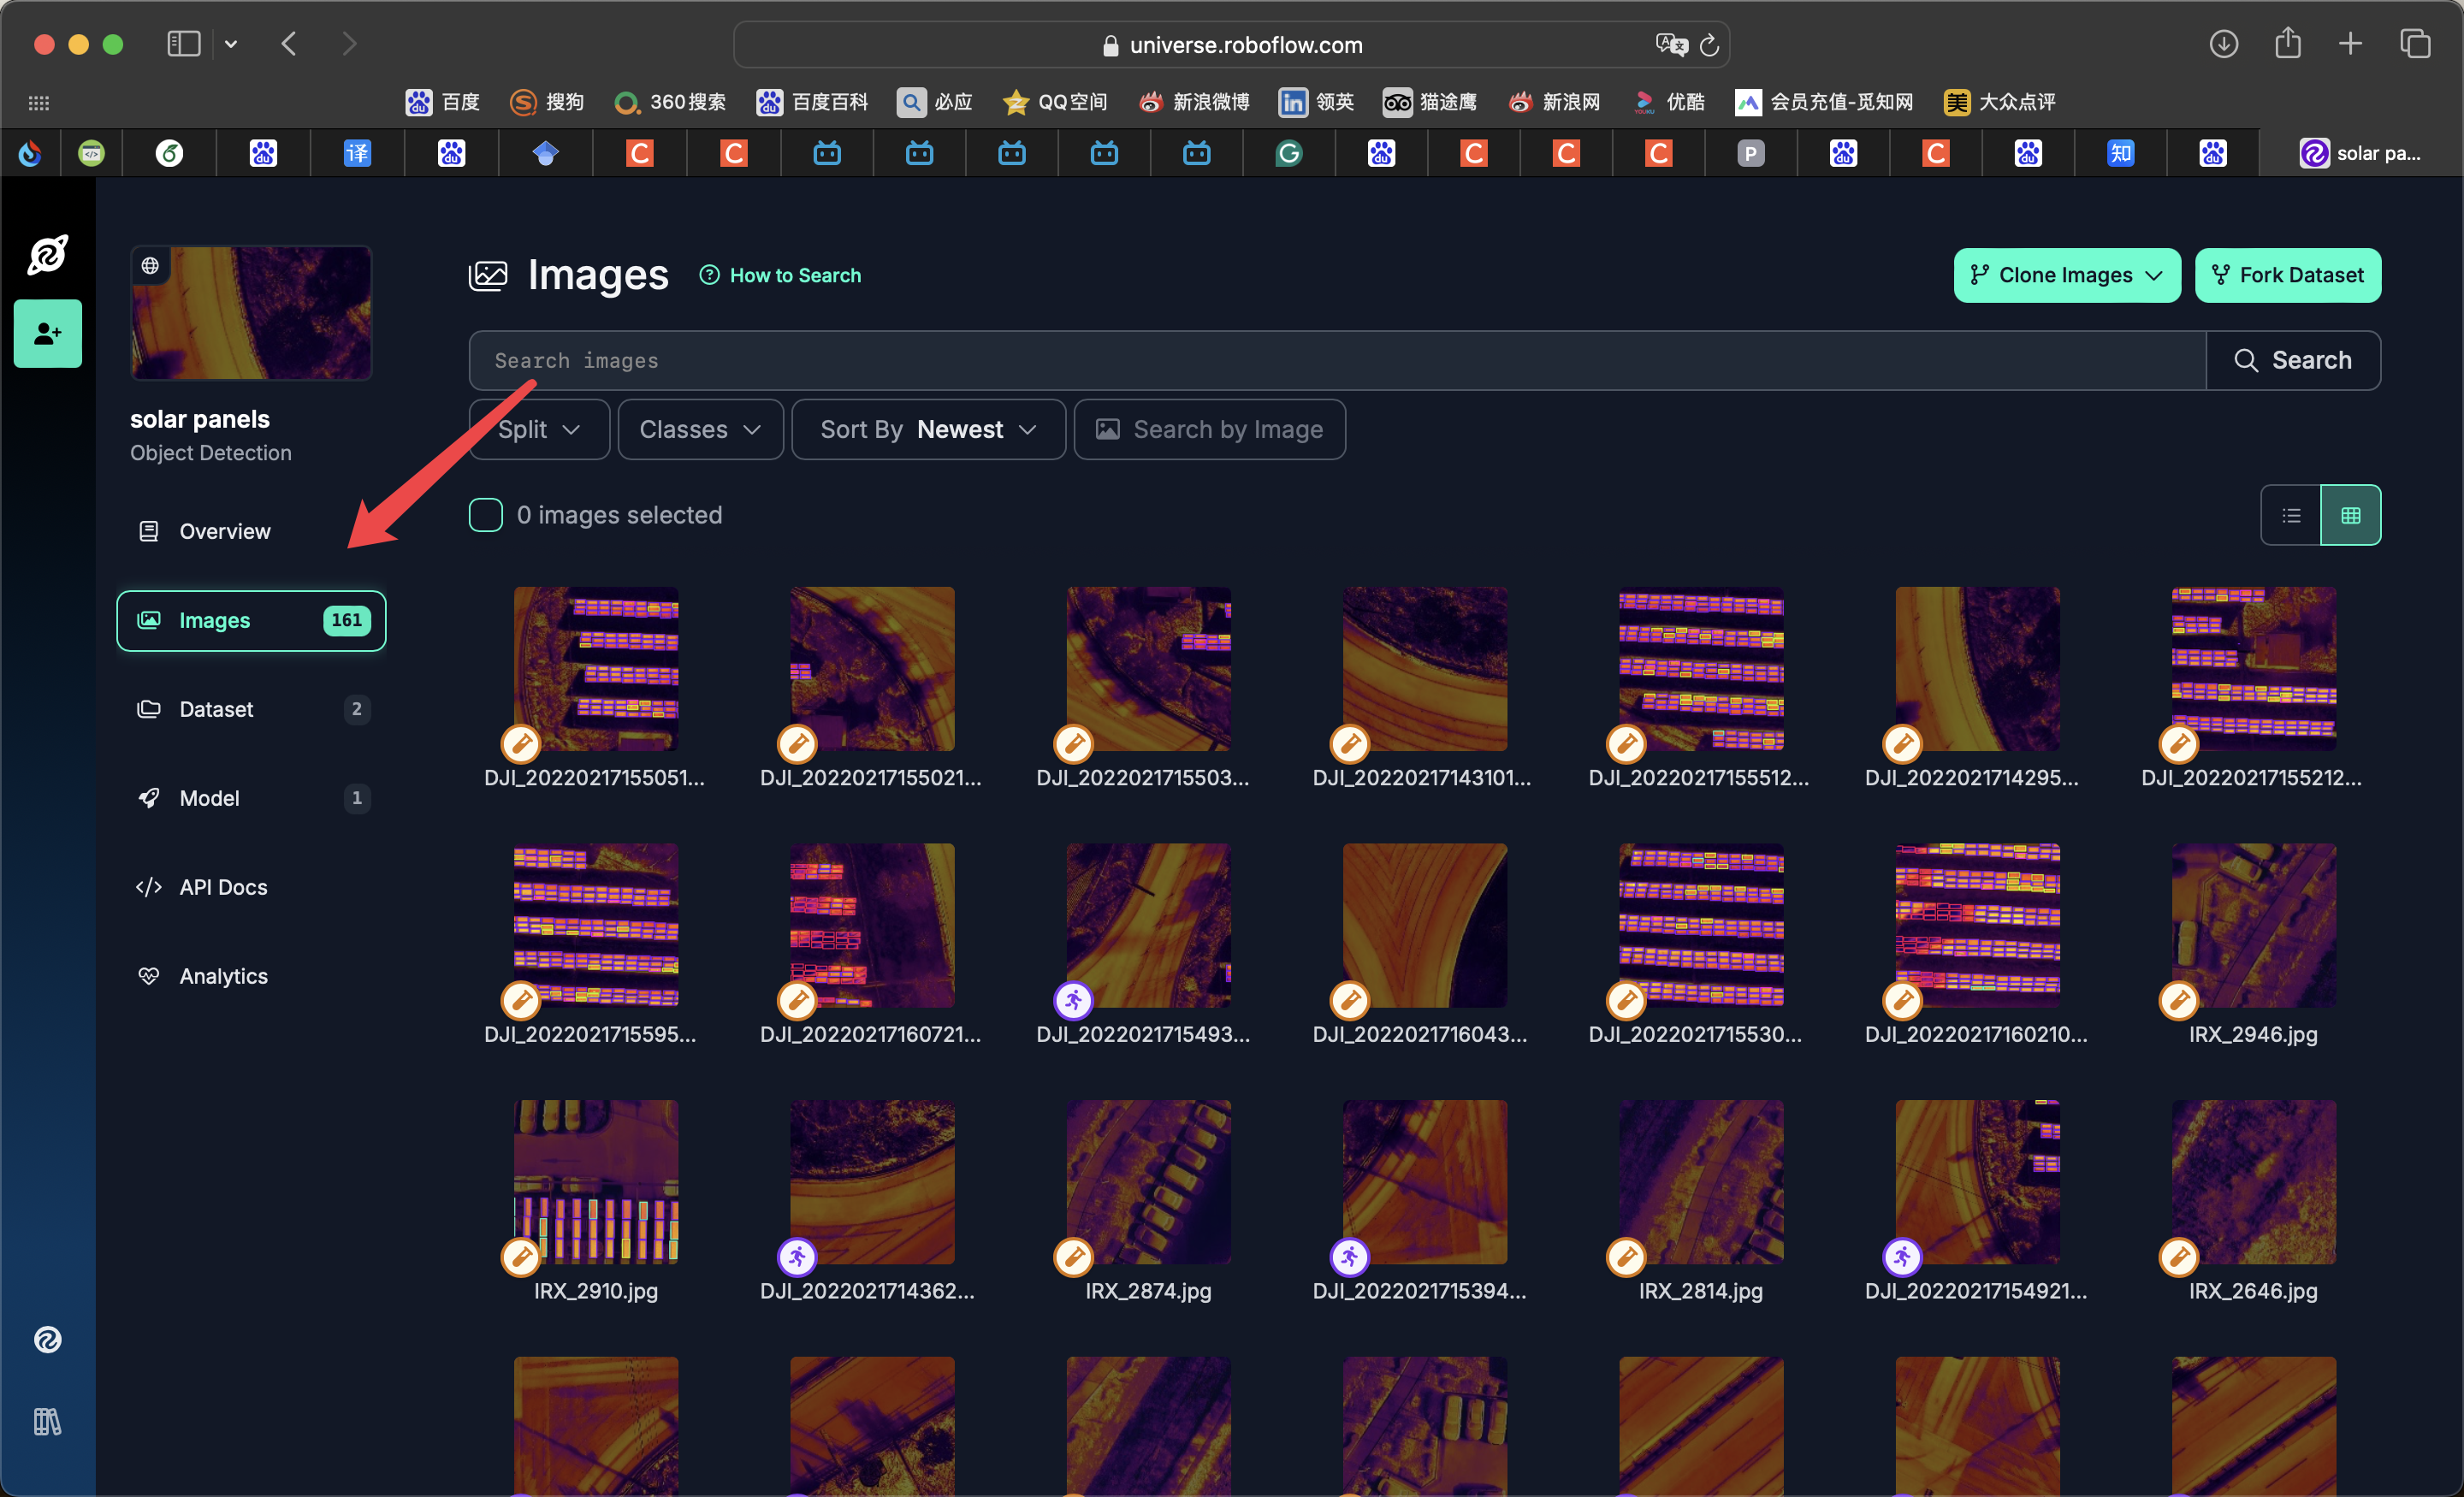Click the Safari share icon

pos(2287,44)
